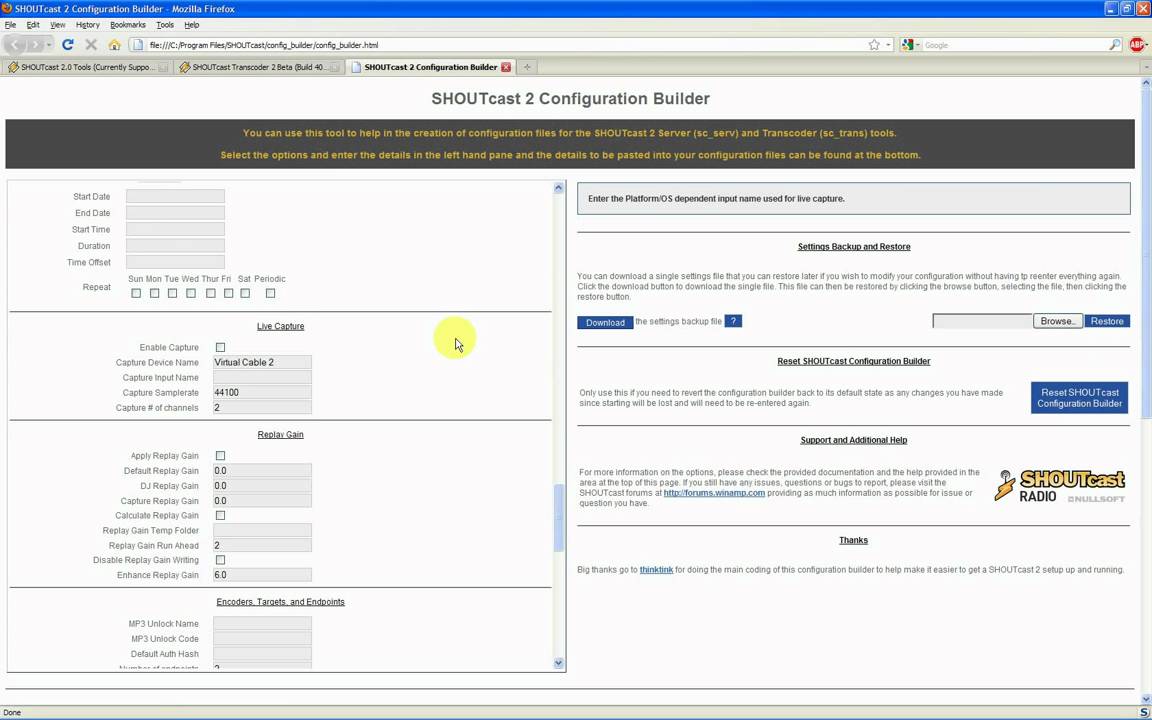The image size is (1152, 720).
Task: Click the search magnifier icon
Action: 1115,45
